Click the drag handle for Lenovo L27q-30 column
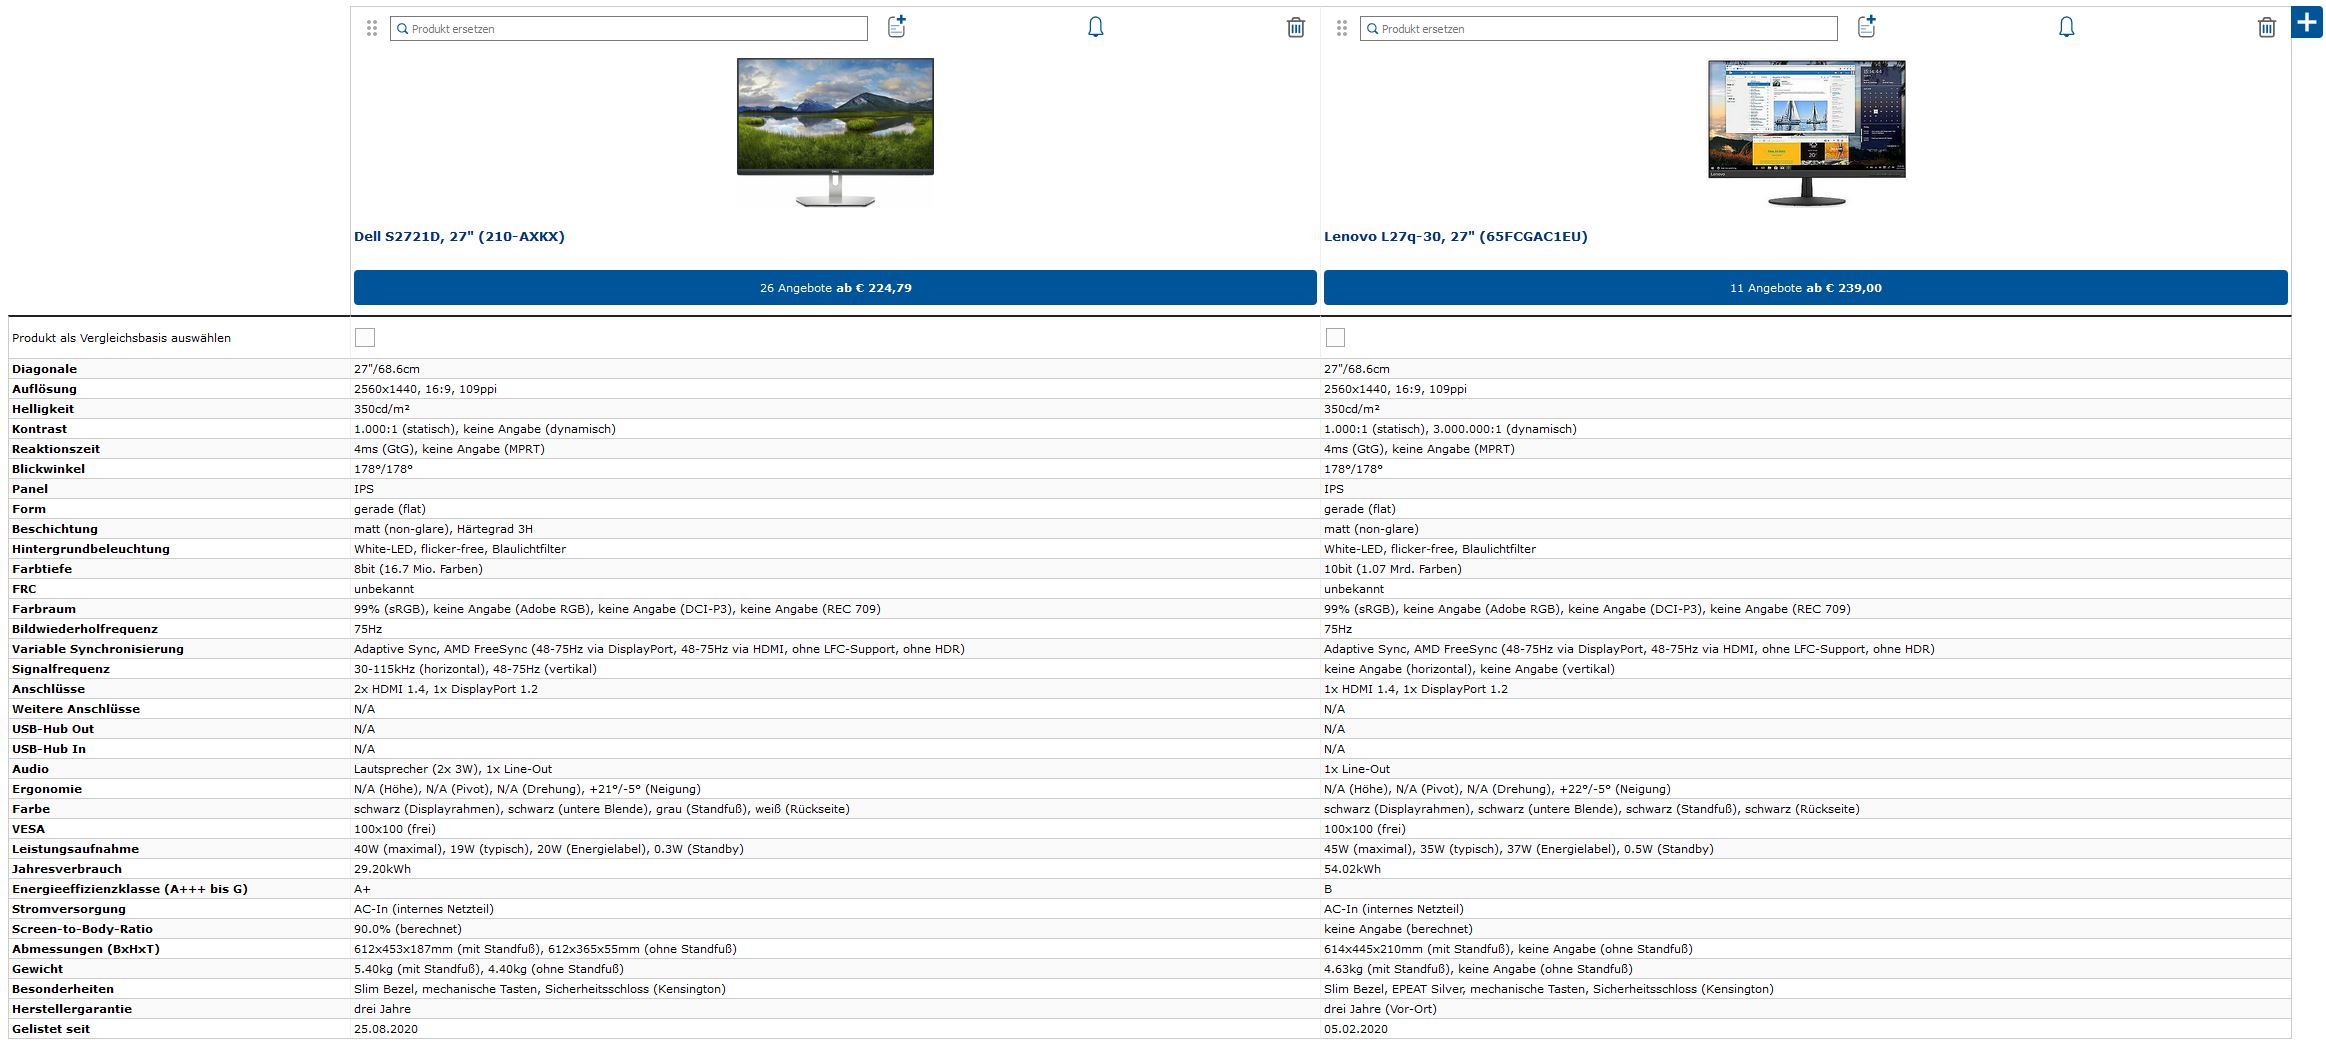The height and width of the screenshot is (1046, 2326). [x=1342, y=28]
